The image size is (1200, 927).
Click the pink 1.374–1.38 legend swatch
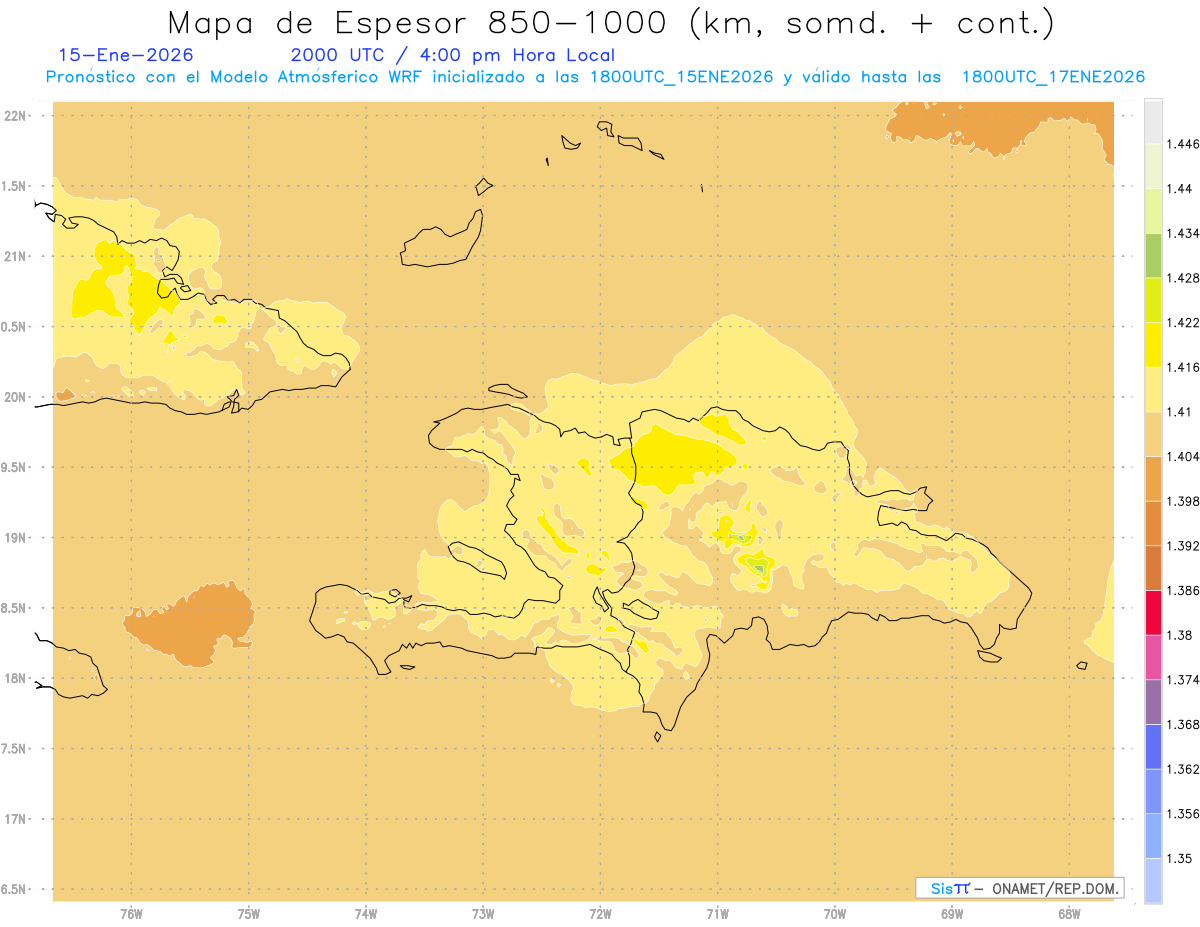[x=1153, y=657]
